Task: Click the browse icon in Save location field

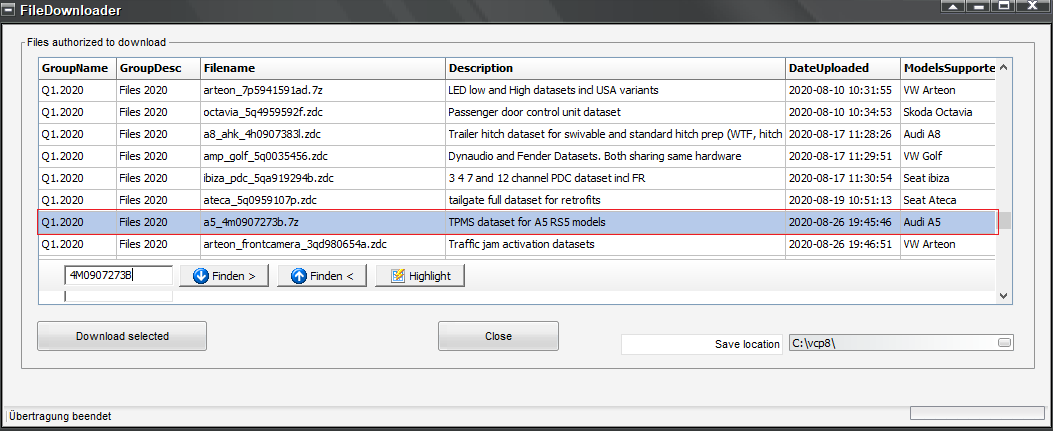Action: tap(1005, 343)
